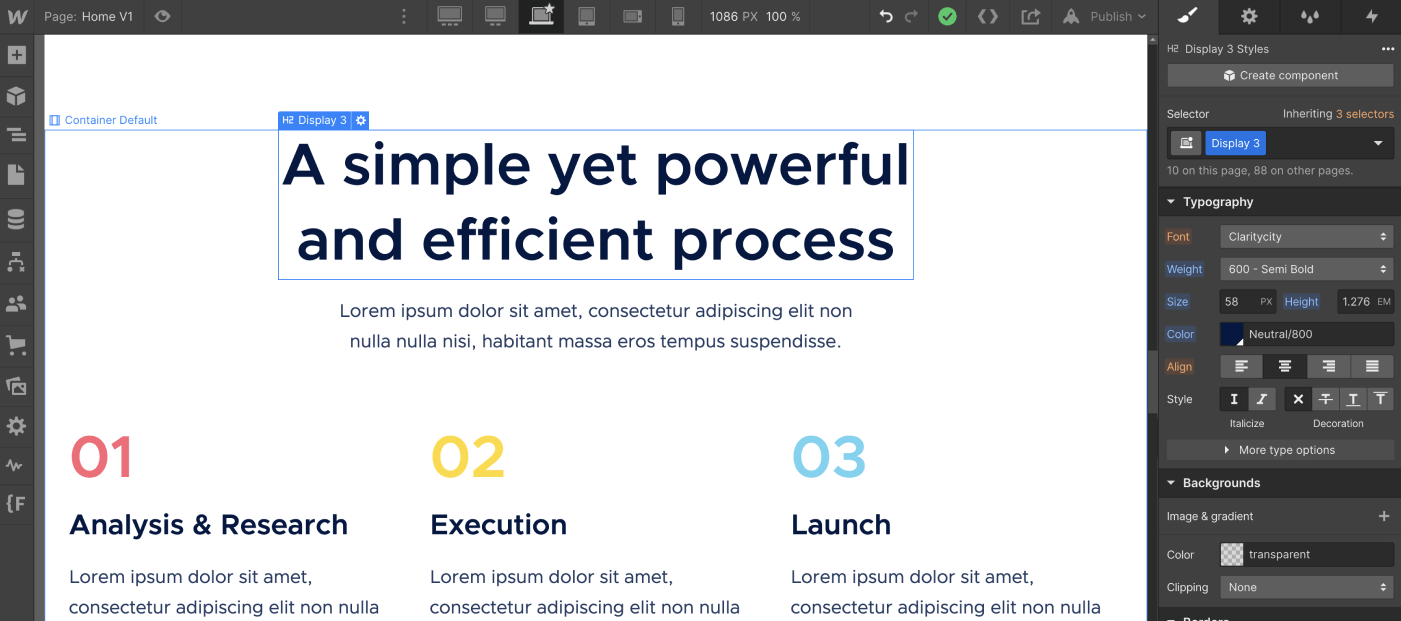Toggle italic styling for the heading

click(1261, 399)
